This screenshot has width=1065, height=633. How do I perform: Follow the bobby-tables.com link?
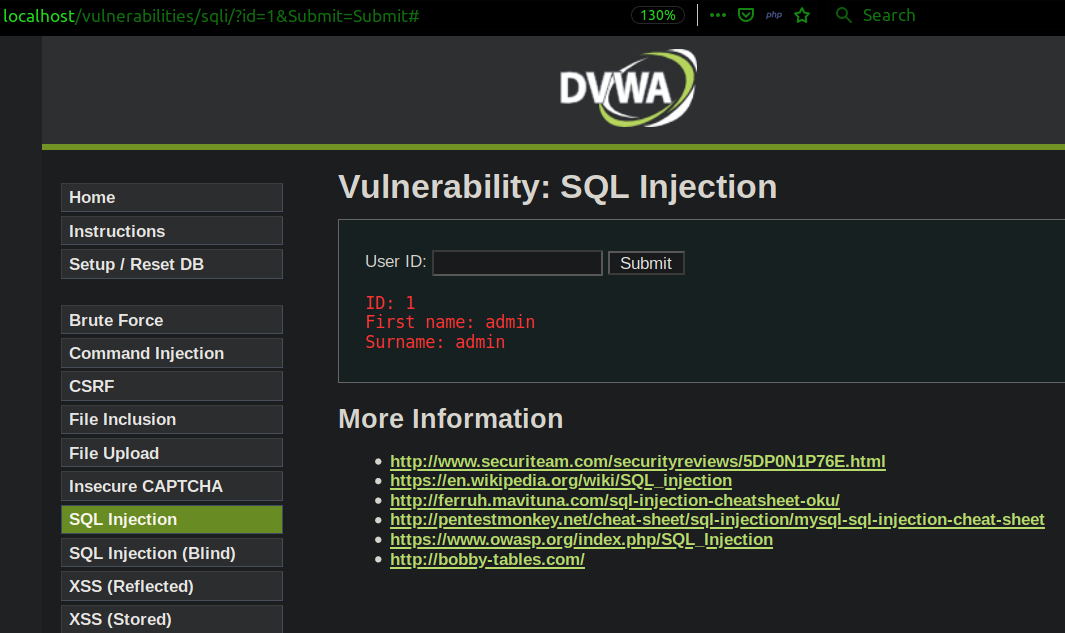(x=487, y=560)
